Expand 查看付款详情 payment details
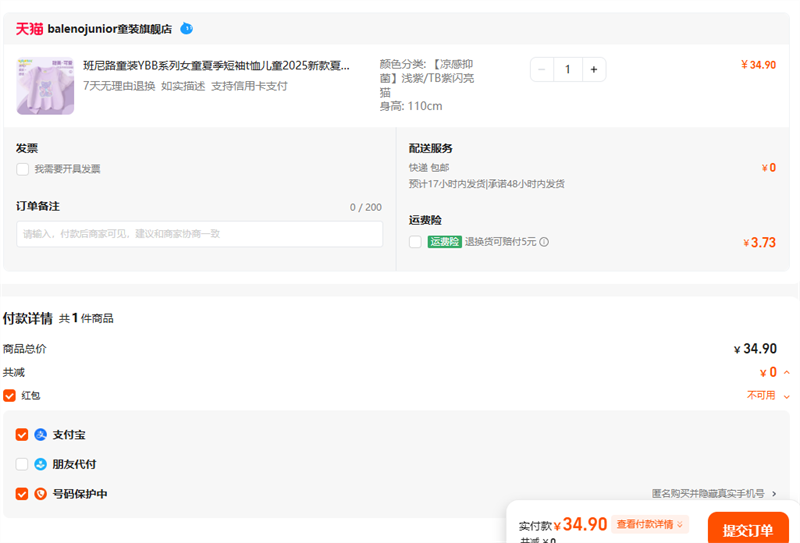The image size is (800, 543). click(650, 524)
